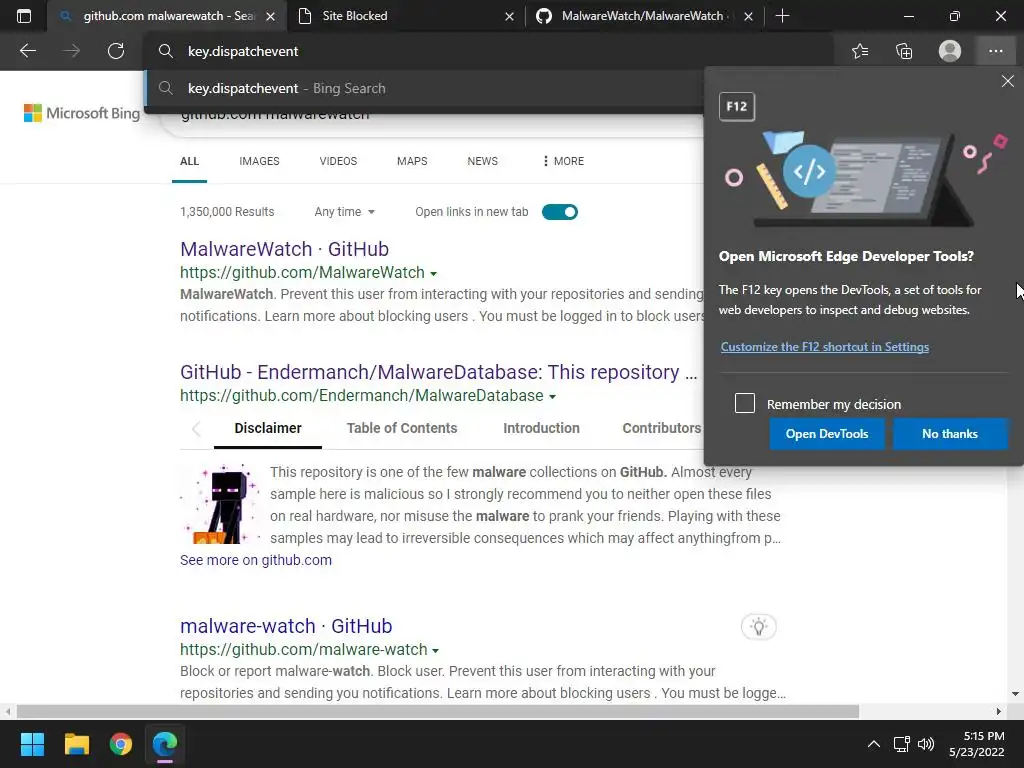Viewport: 1024px width, 768px height.
Task: Open File Explorer from taskbar
Action: pos(76,744)
